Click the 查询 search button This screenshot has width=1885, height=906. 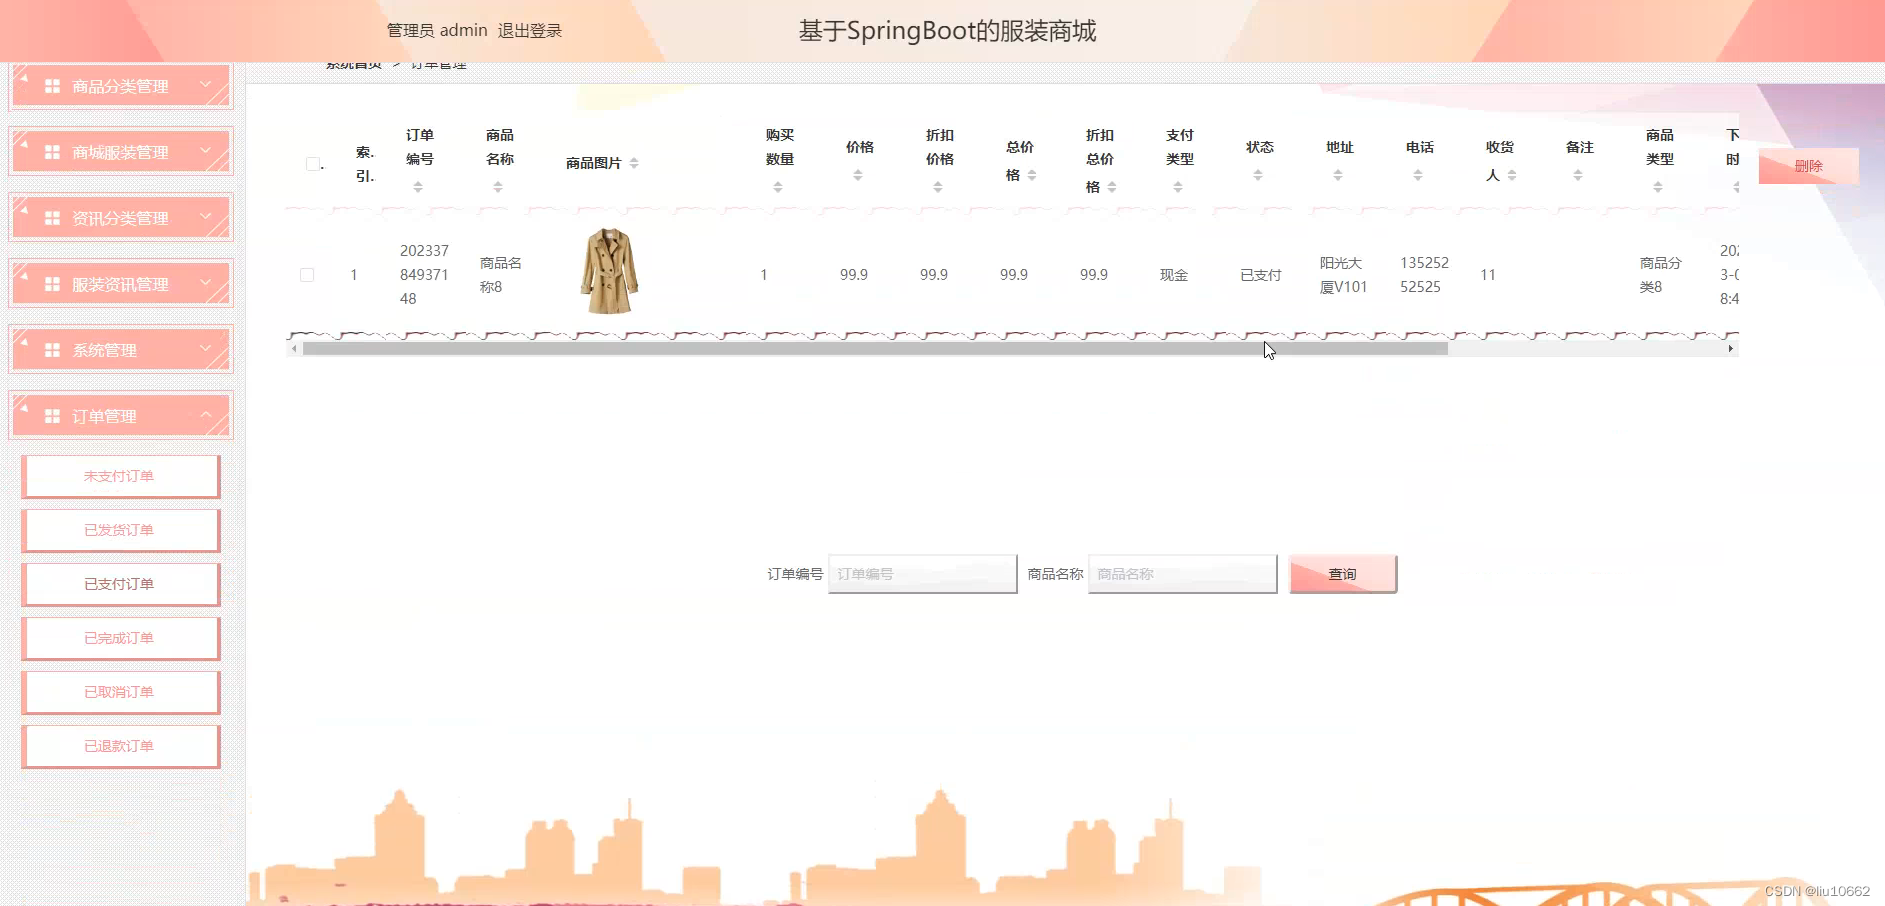pos(1343,574)
